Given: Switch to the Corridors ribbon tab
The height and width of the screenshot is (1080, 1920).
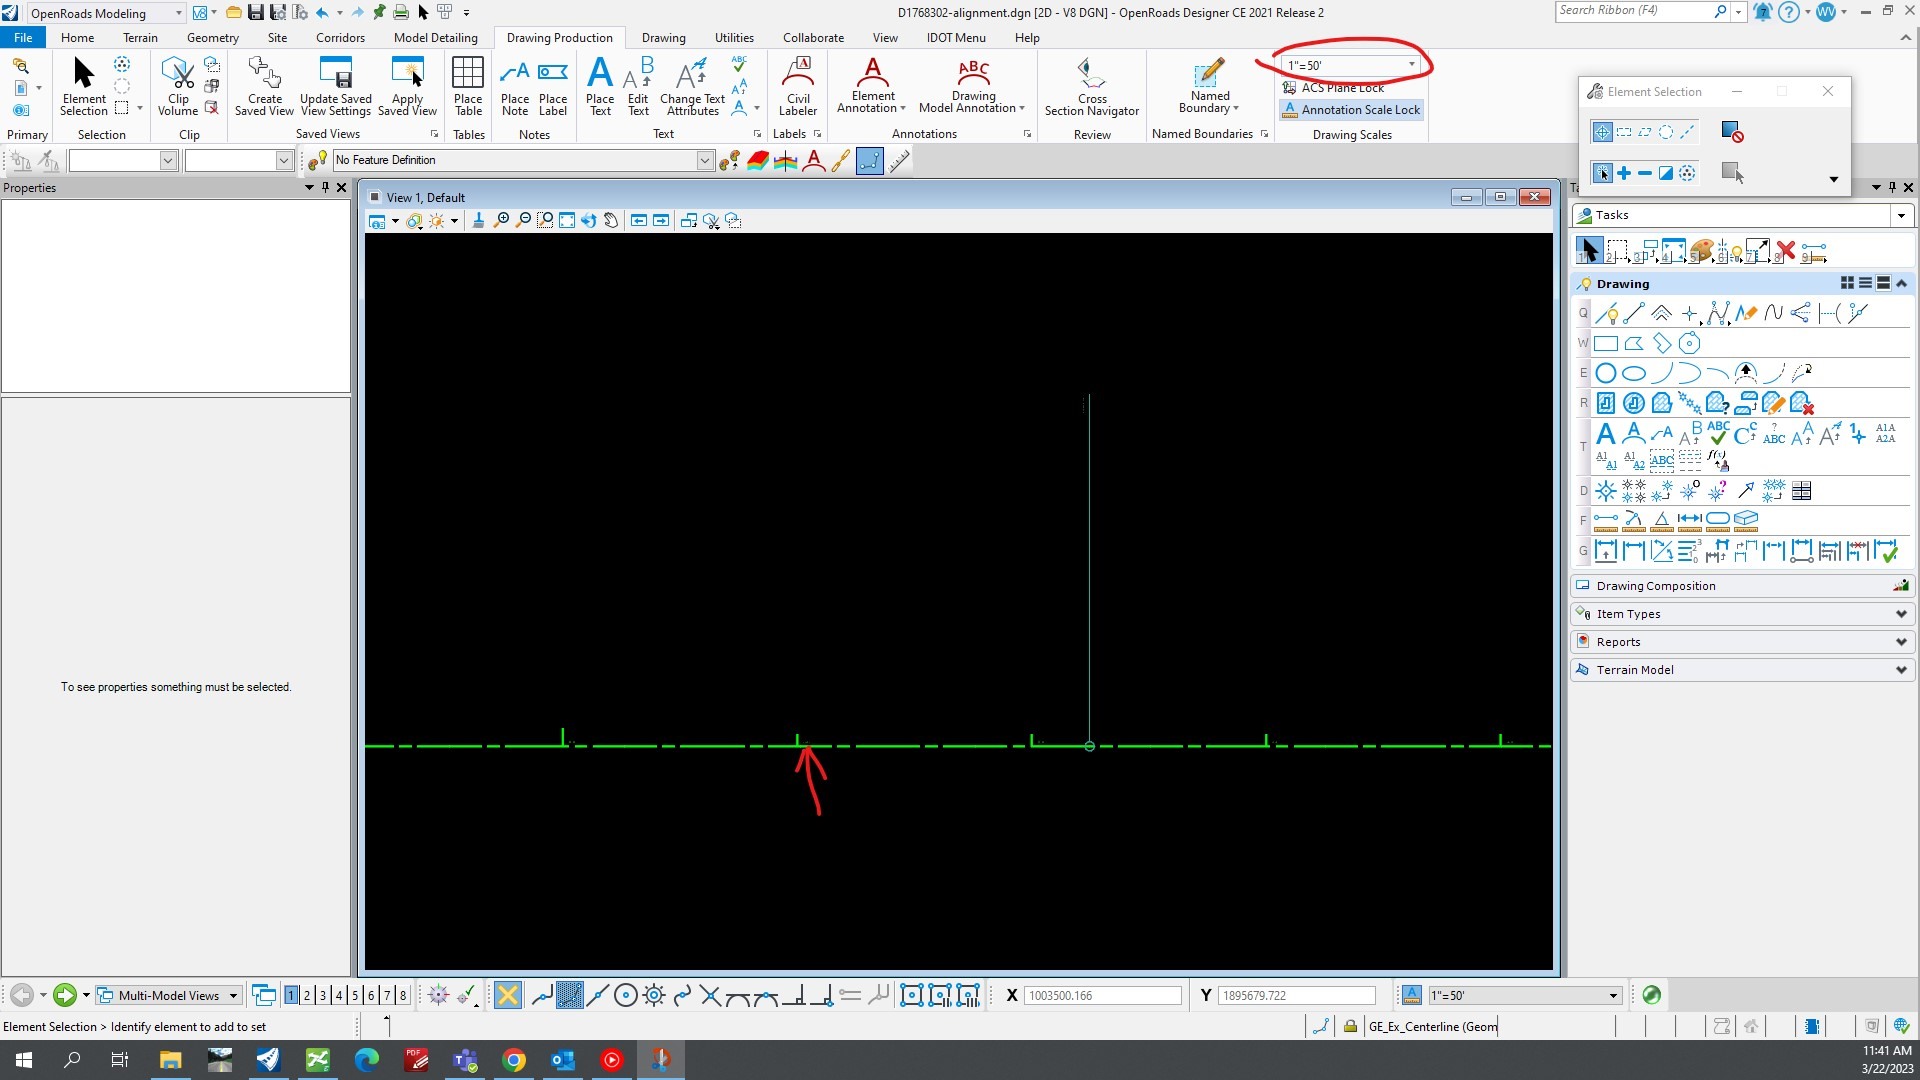Looking at the screenshot, I should (x=340, y=38).
